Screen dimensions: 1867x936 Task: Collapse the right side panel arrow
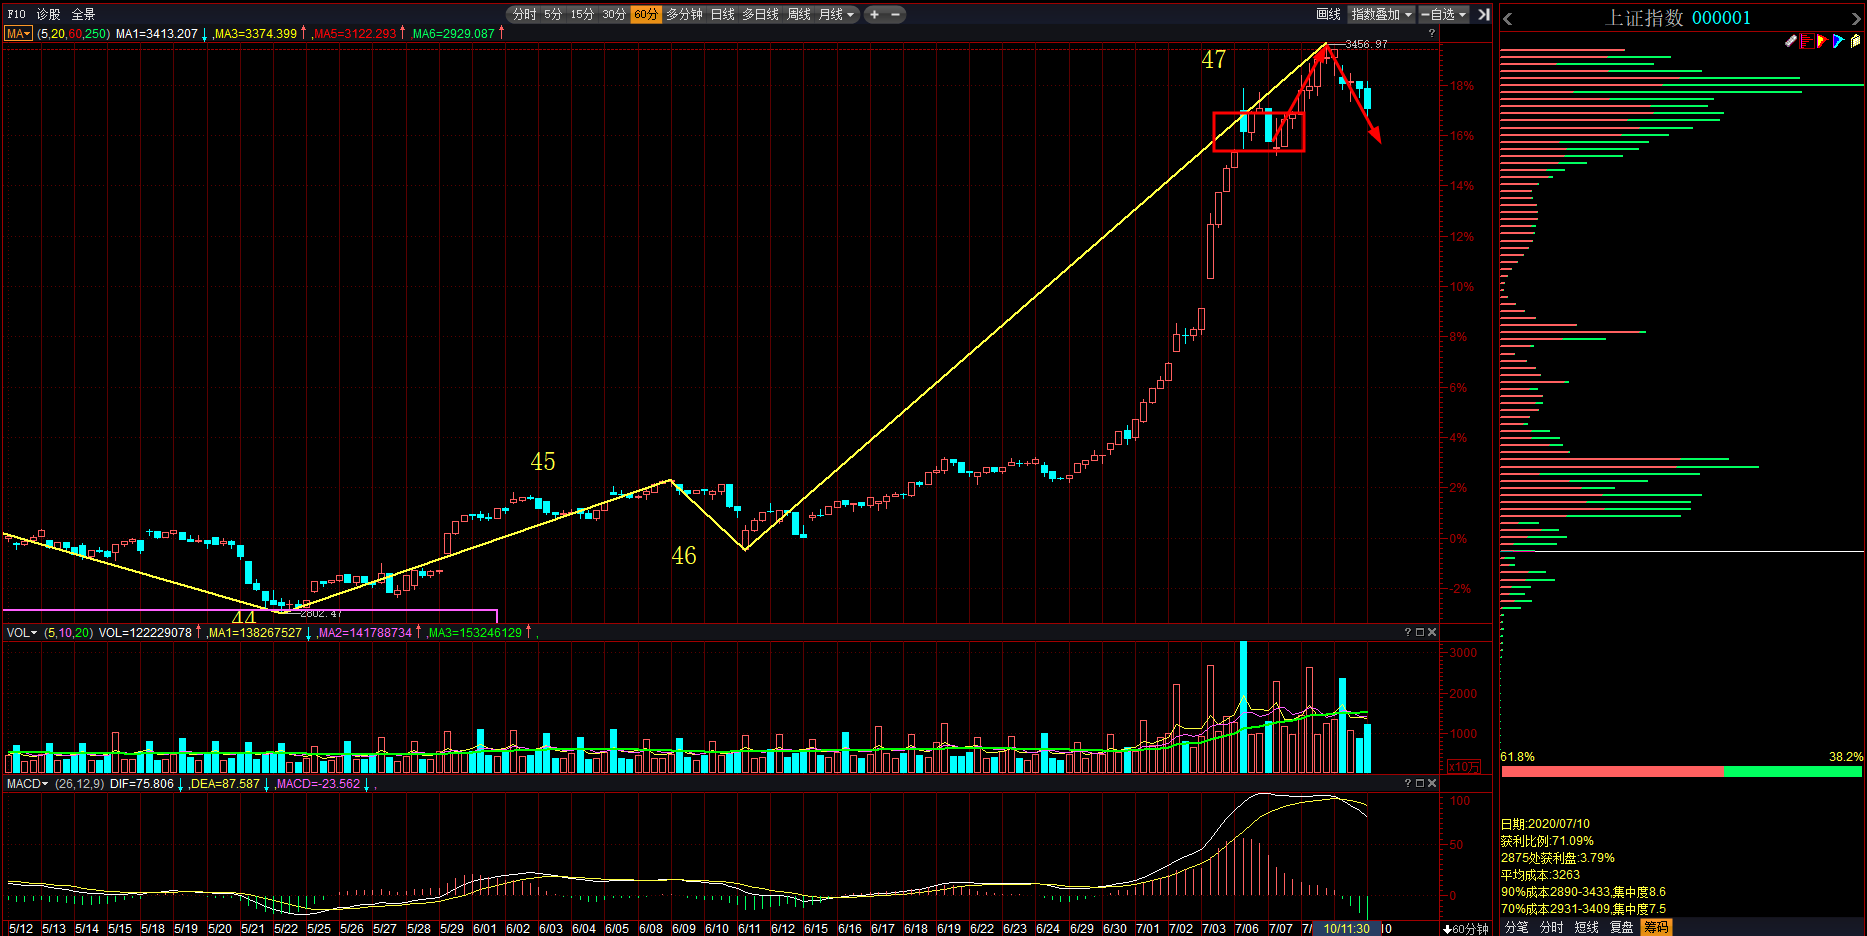[x=1484, y=14]
